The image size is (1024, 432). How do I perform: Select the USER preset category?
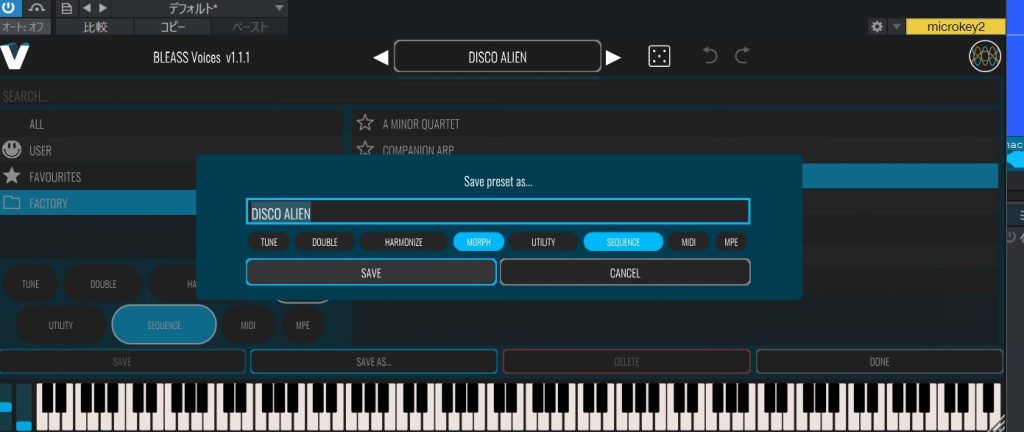pos(40,151)
